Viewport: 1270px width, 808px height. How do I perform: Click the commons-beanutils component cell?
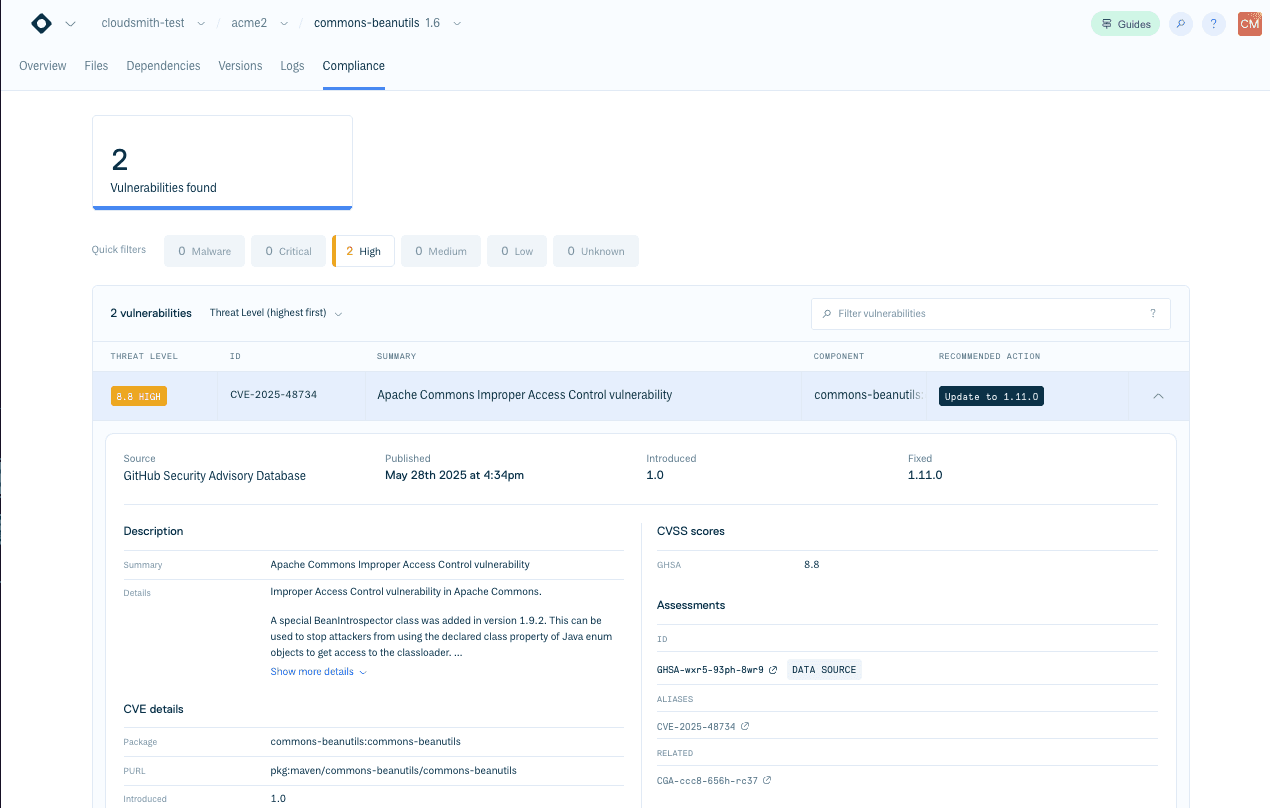click(868, 395)
